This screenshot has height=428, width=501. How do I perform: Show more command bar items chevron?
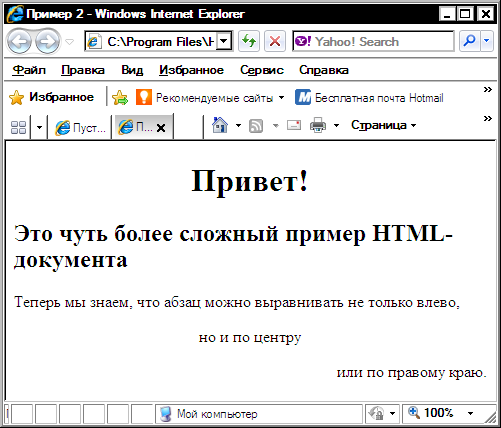pyautogui.click(x=488, y=118)
